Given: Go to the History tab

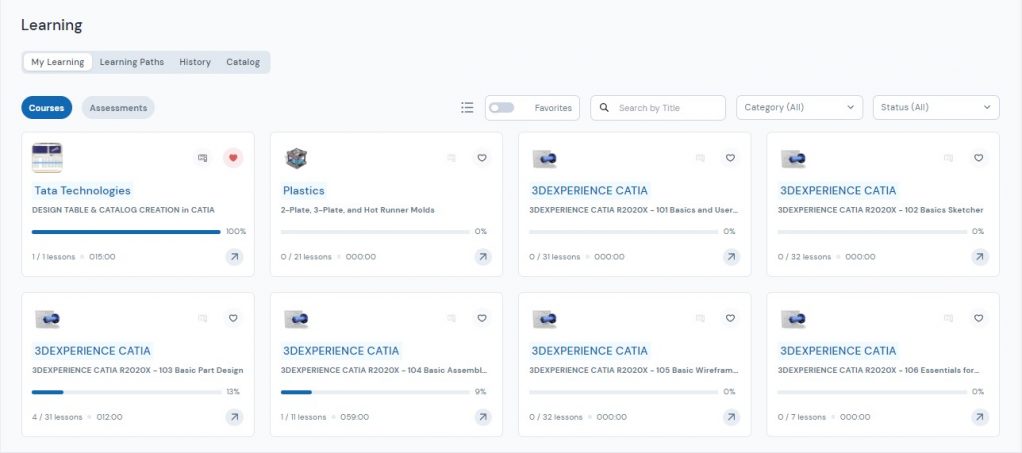Looking at the screenshot, I should [195, 62].
